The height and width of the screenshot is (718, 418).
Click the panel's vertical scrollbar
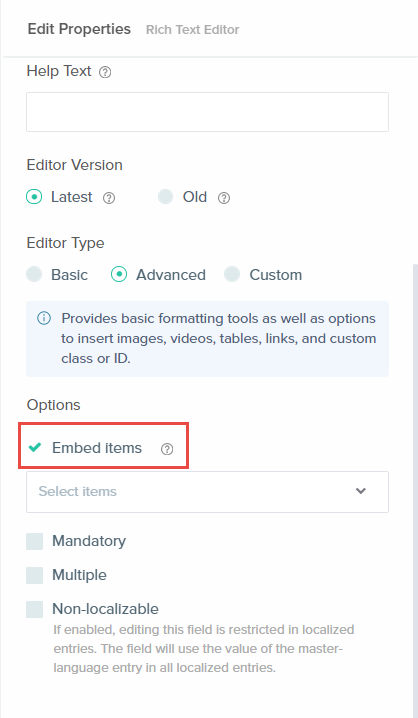pos(415,490)
